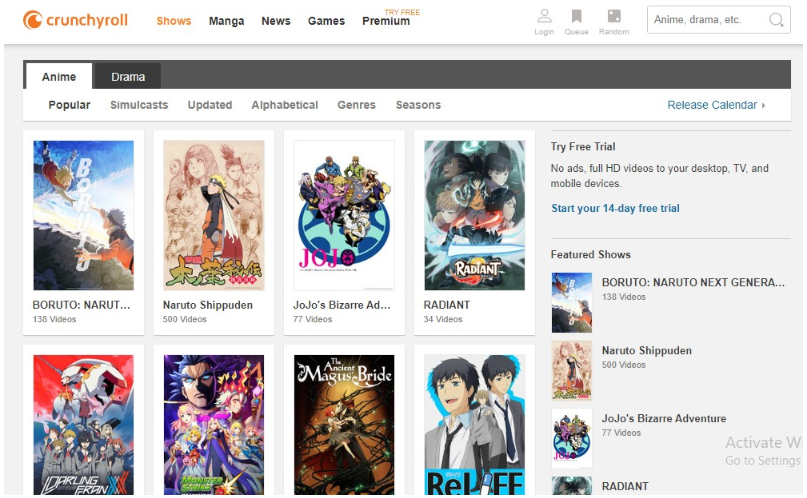
Task: Switch to the Anime tab
Action: point(59,77)
